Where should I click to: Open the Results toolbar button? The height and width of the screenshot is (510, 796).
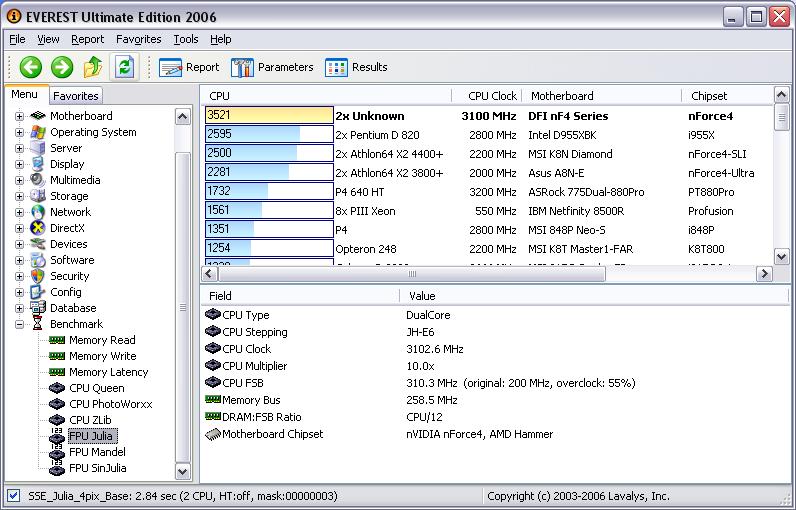pyautogui.click(x=356, y=67)
